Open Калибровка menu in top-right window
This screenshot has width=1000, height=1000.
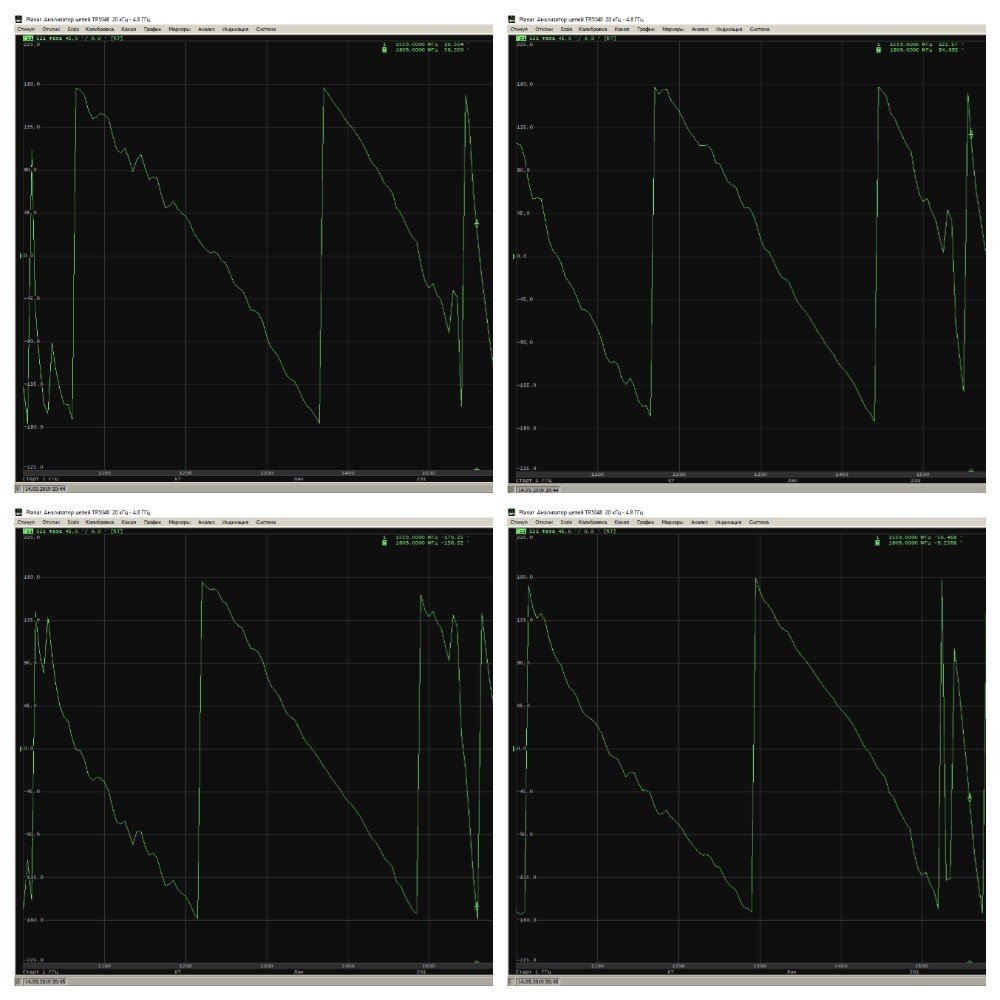pyautogui.click(x=593, y=29)
